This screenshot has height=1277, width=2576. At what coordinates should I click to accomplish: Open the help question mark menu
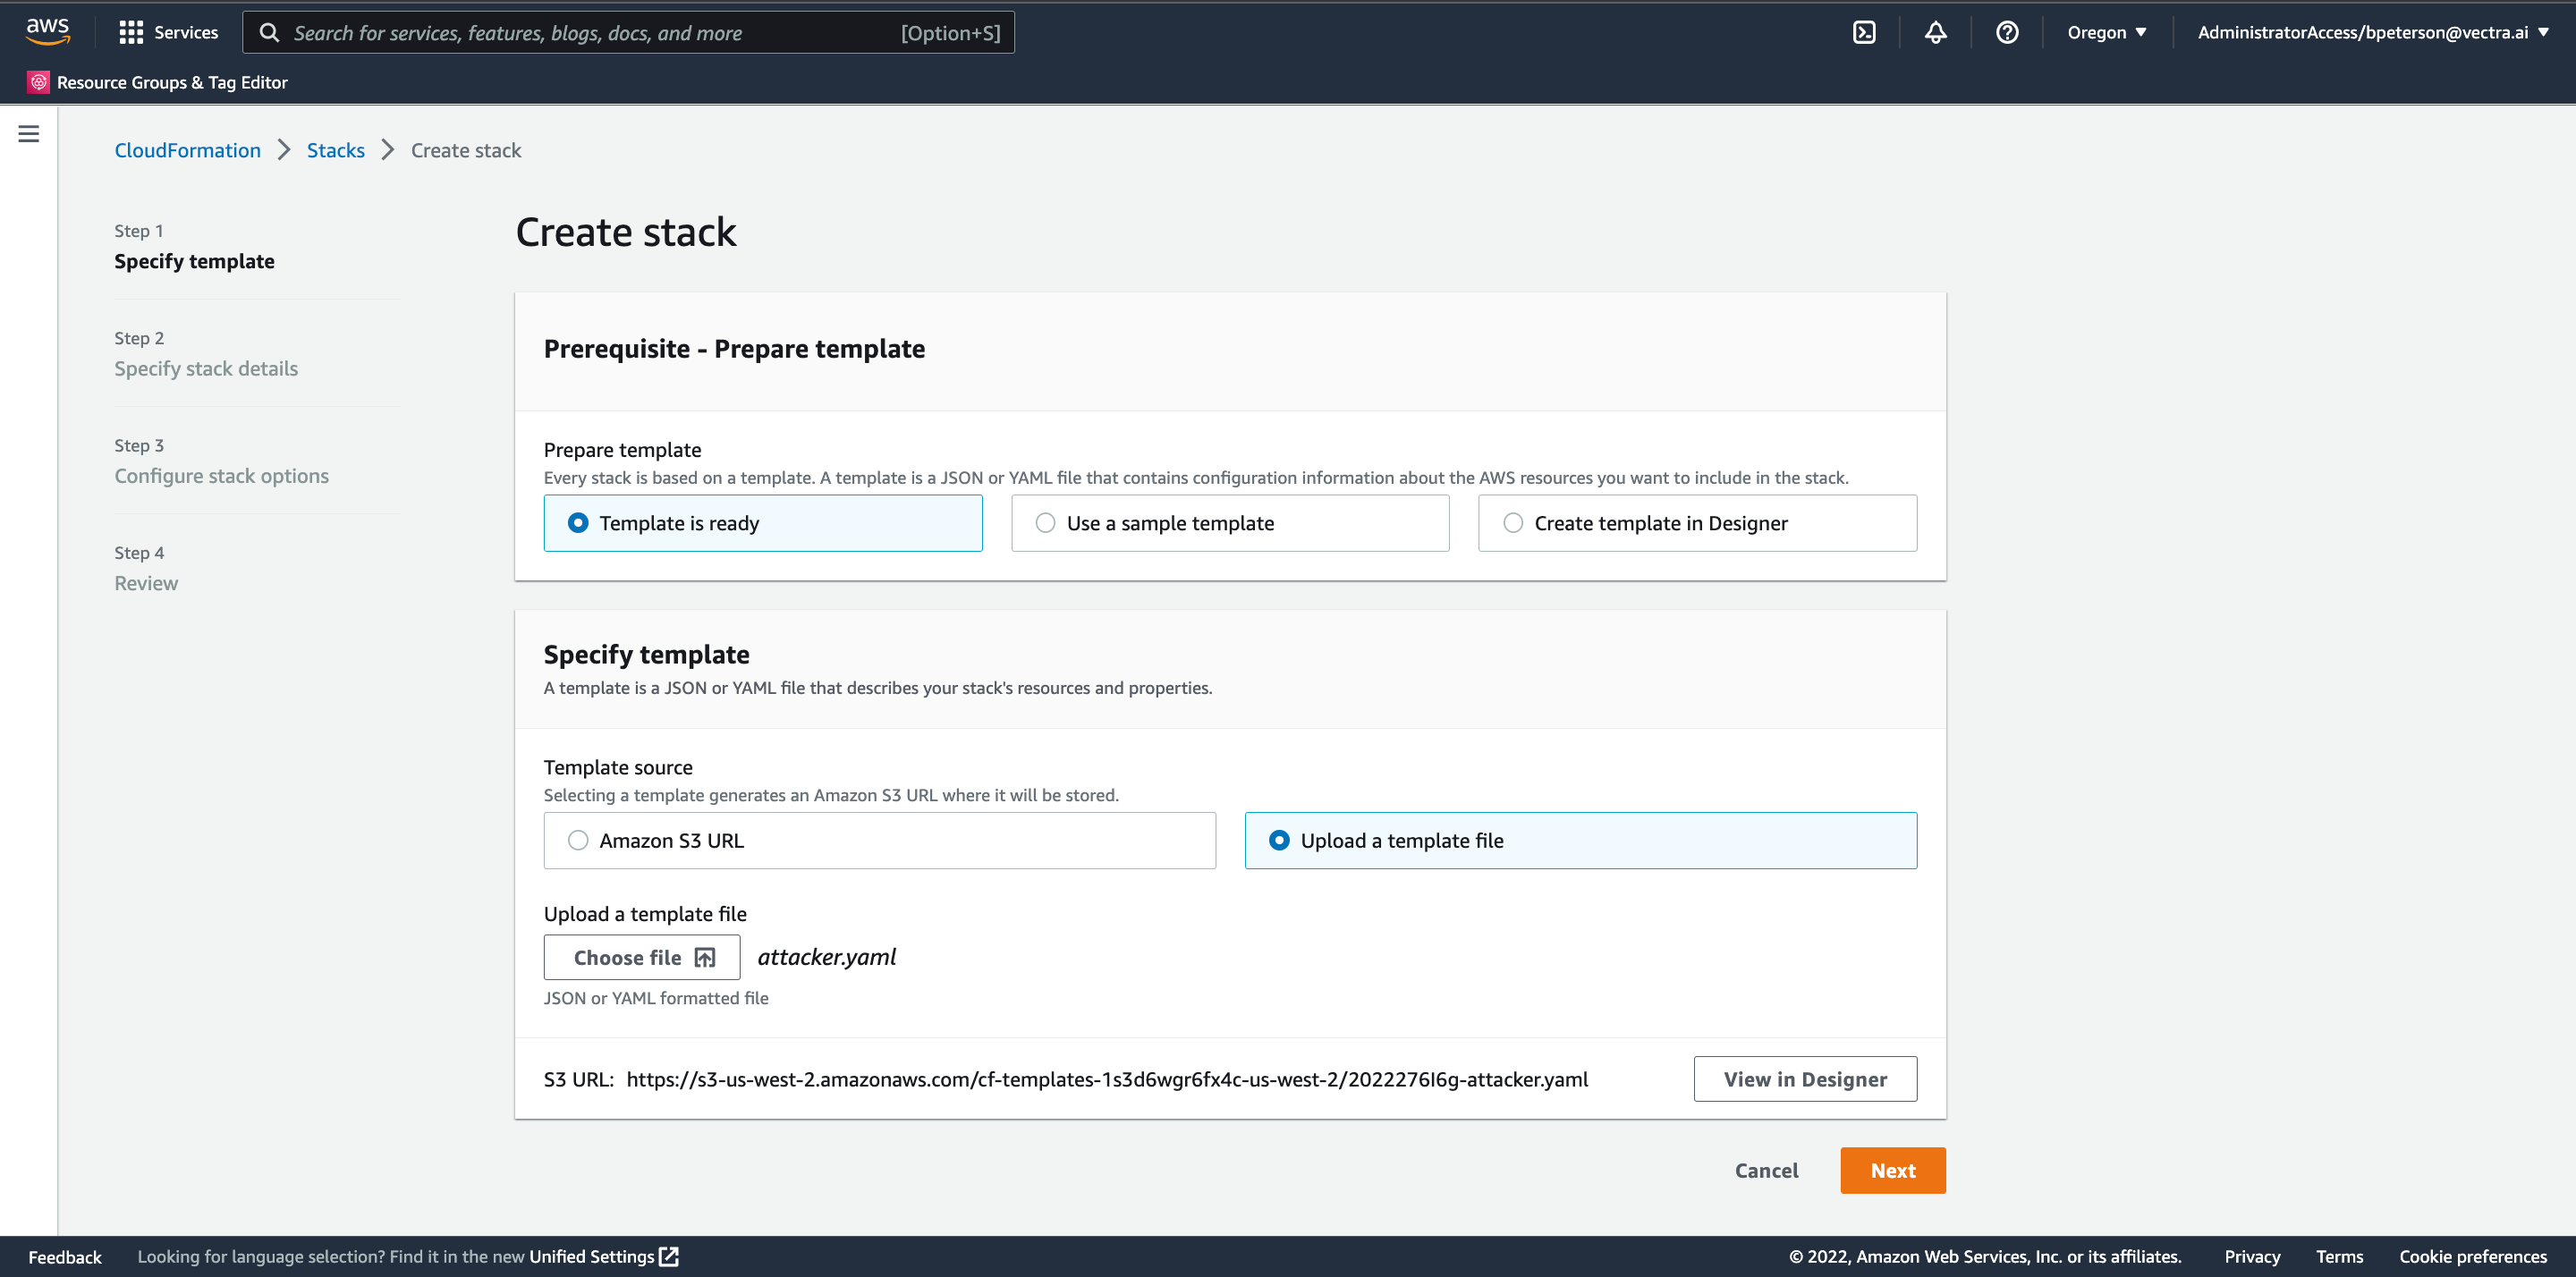(x=2008, y=31)
